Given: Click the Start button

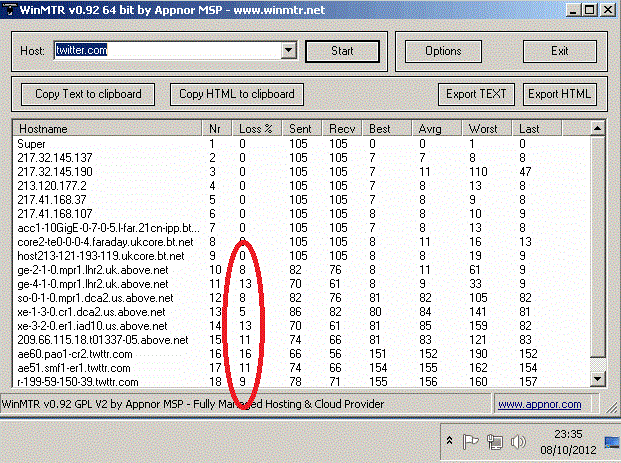Looking at the screenshot, I should pyautogui.click(x=342, y=51).
